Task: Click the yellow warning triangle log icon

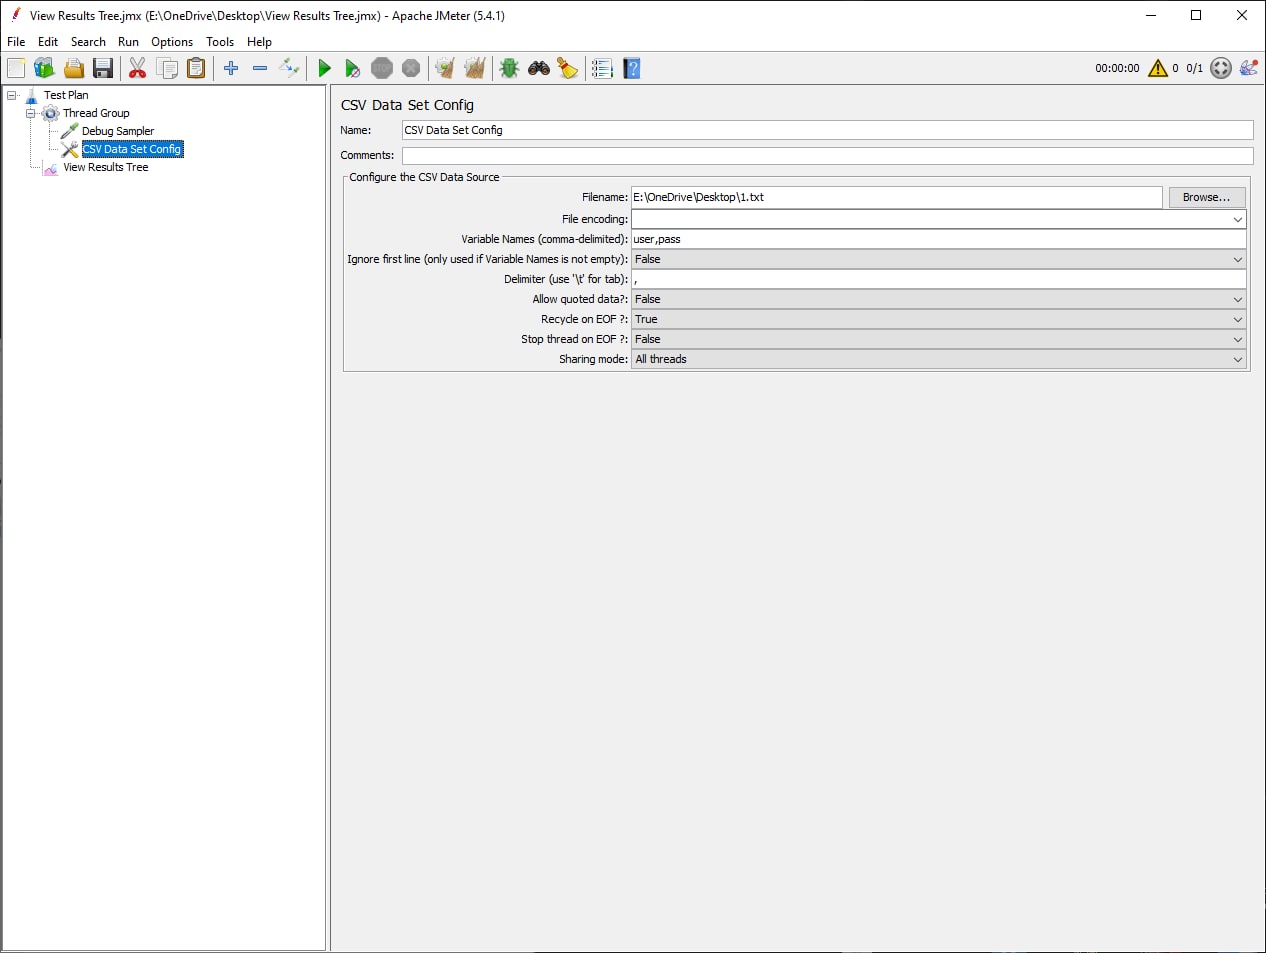Action: (1158, 68)
